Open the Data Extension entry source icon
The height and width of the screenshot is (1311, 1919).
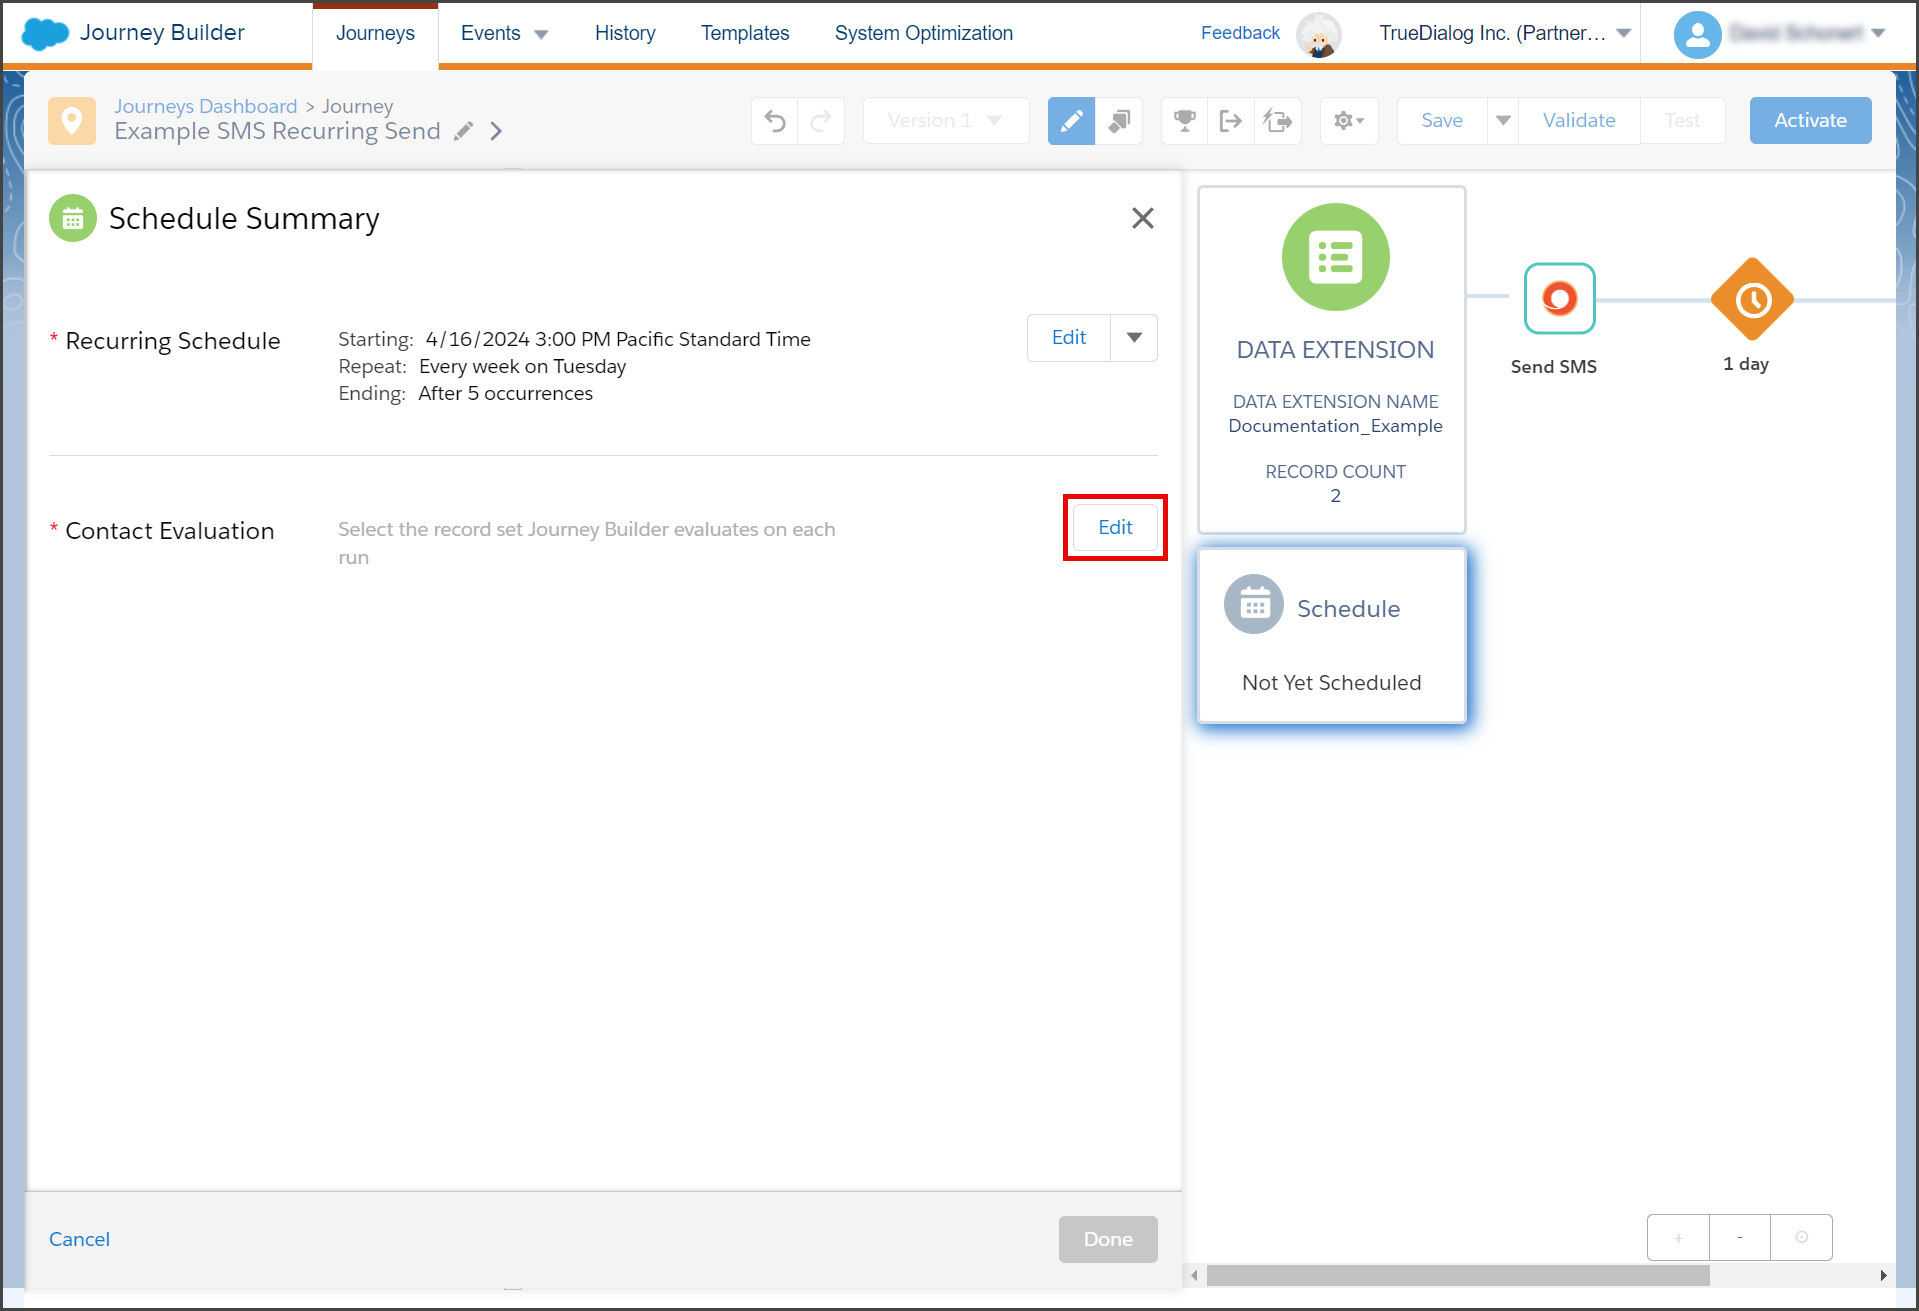pos(1335,257)
